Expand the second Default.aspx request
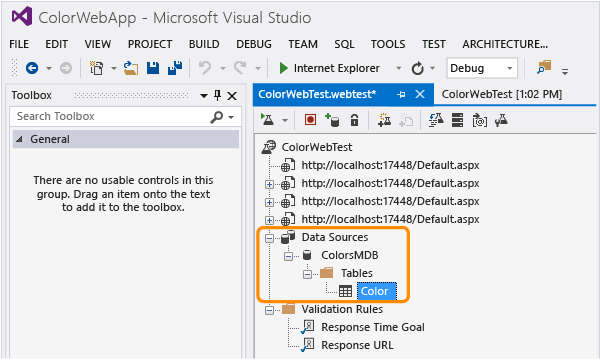This screenshot has height=360, width=600. coord(269,184)
